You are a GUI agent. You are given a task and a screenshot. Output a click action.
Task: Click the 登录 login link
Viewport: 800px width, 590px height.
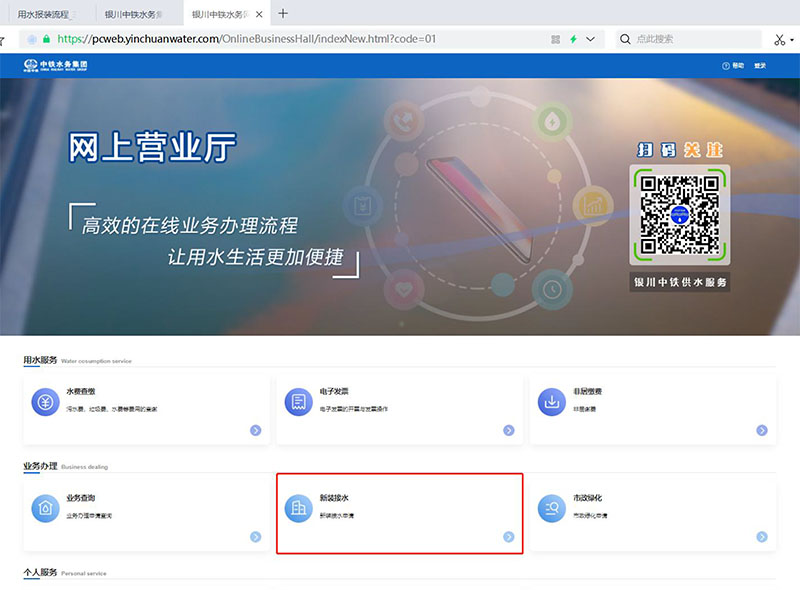760,65
